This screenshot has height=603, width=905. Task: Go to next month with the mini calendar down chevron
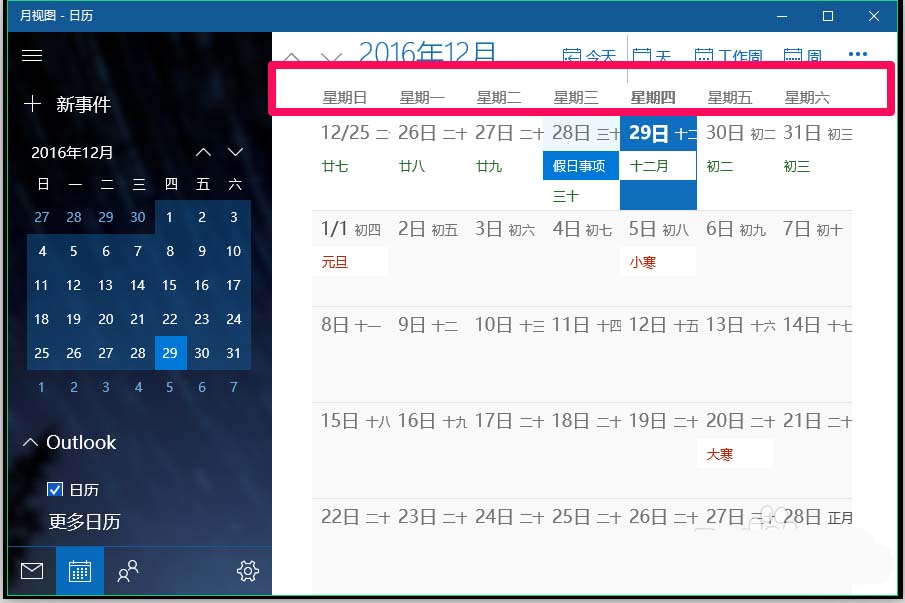[x=234, y=152]
